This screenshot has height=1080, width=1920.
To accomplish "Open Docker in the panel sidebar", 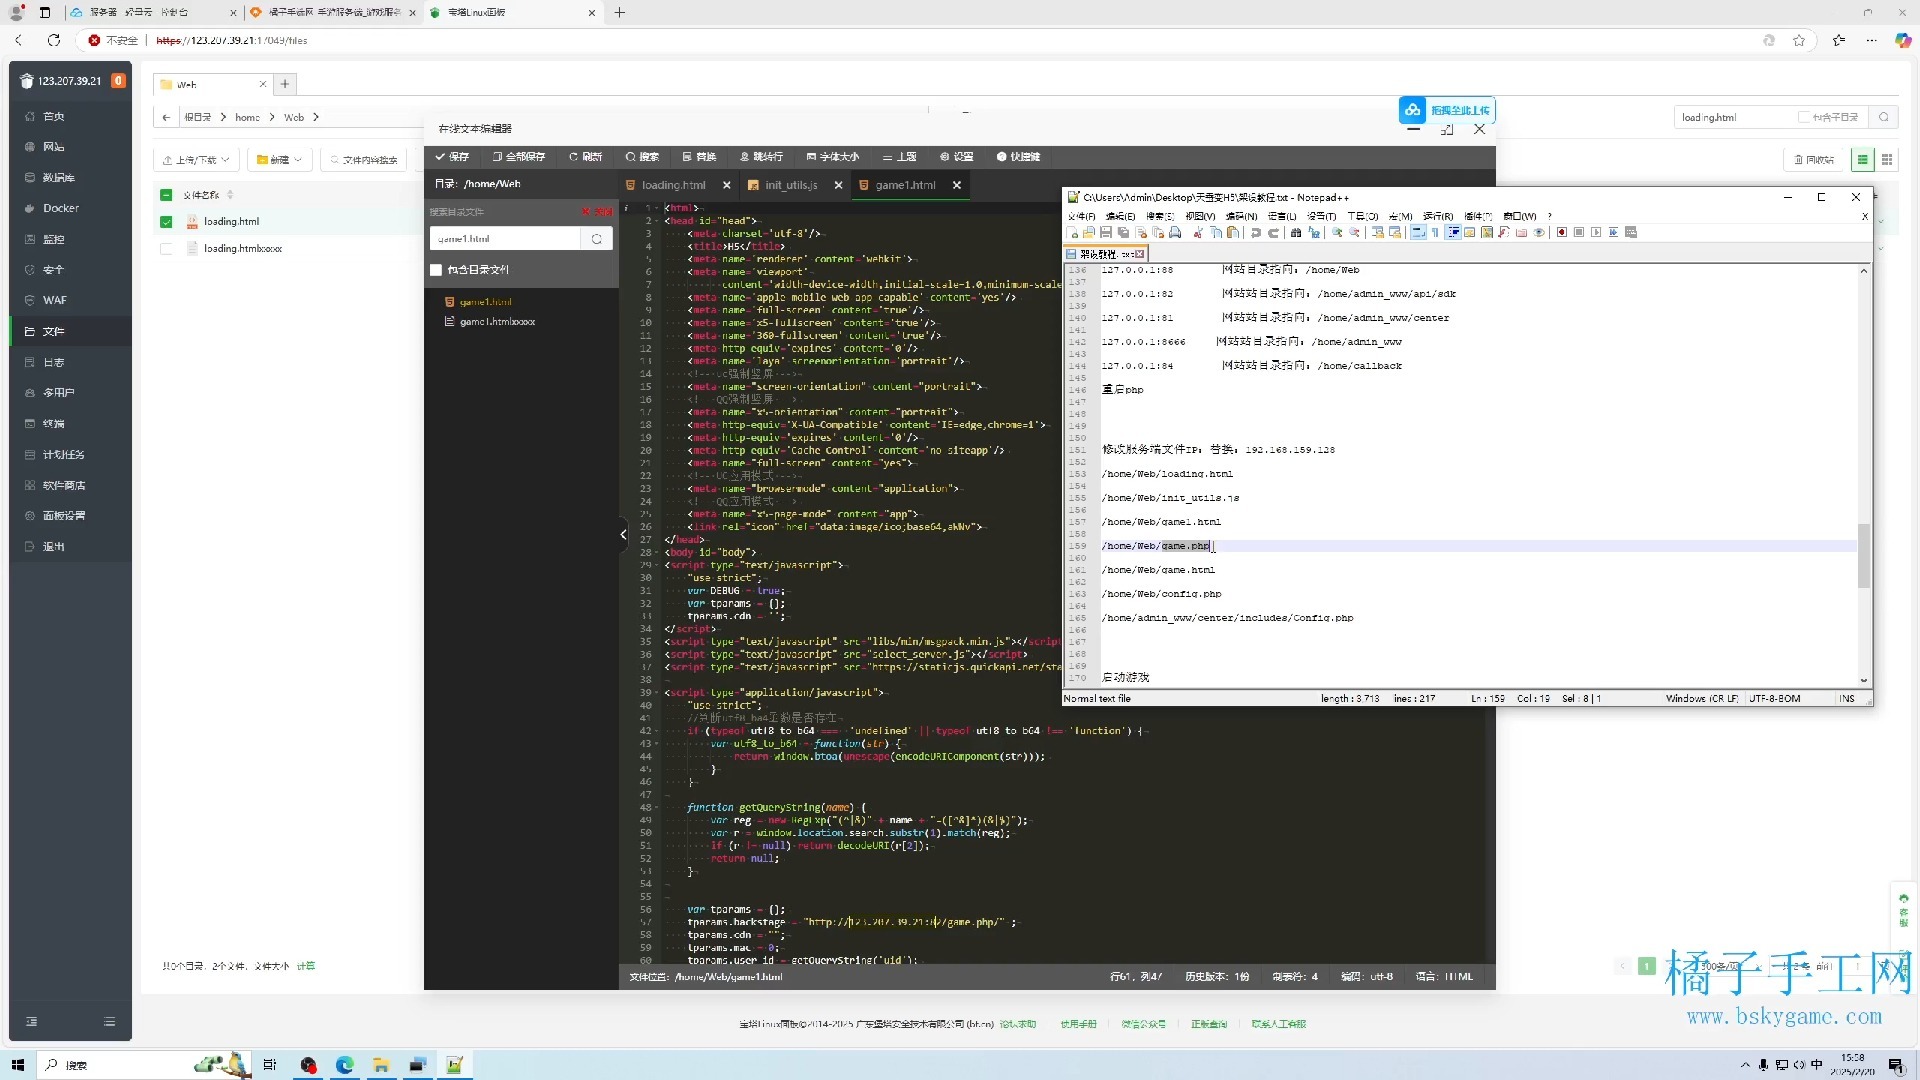I will coord(70,209).
